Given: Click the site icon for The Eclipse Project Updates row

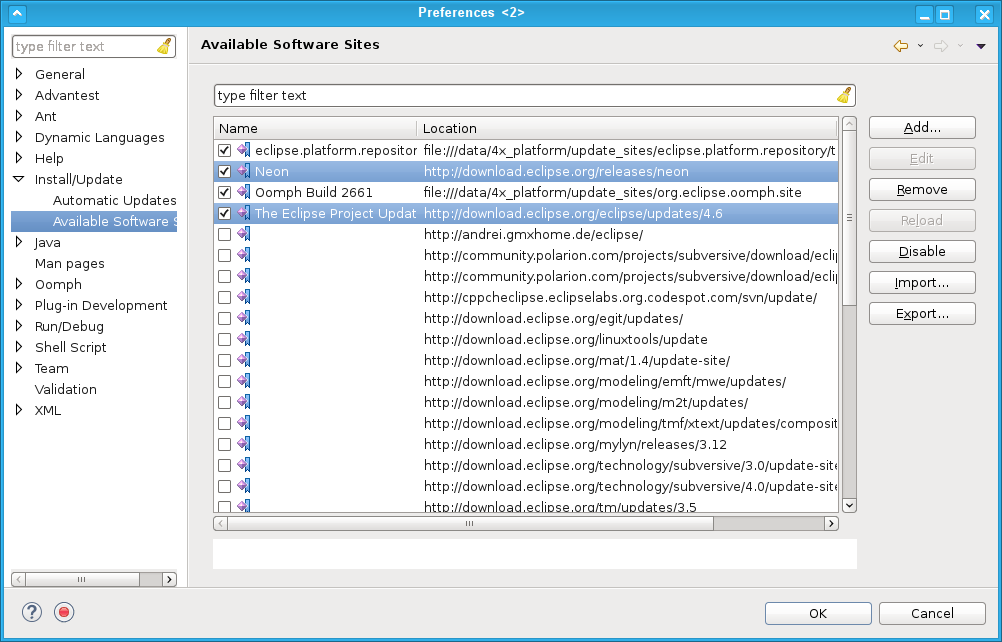Looking at the screenshot, I should tap(243, 213).
